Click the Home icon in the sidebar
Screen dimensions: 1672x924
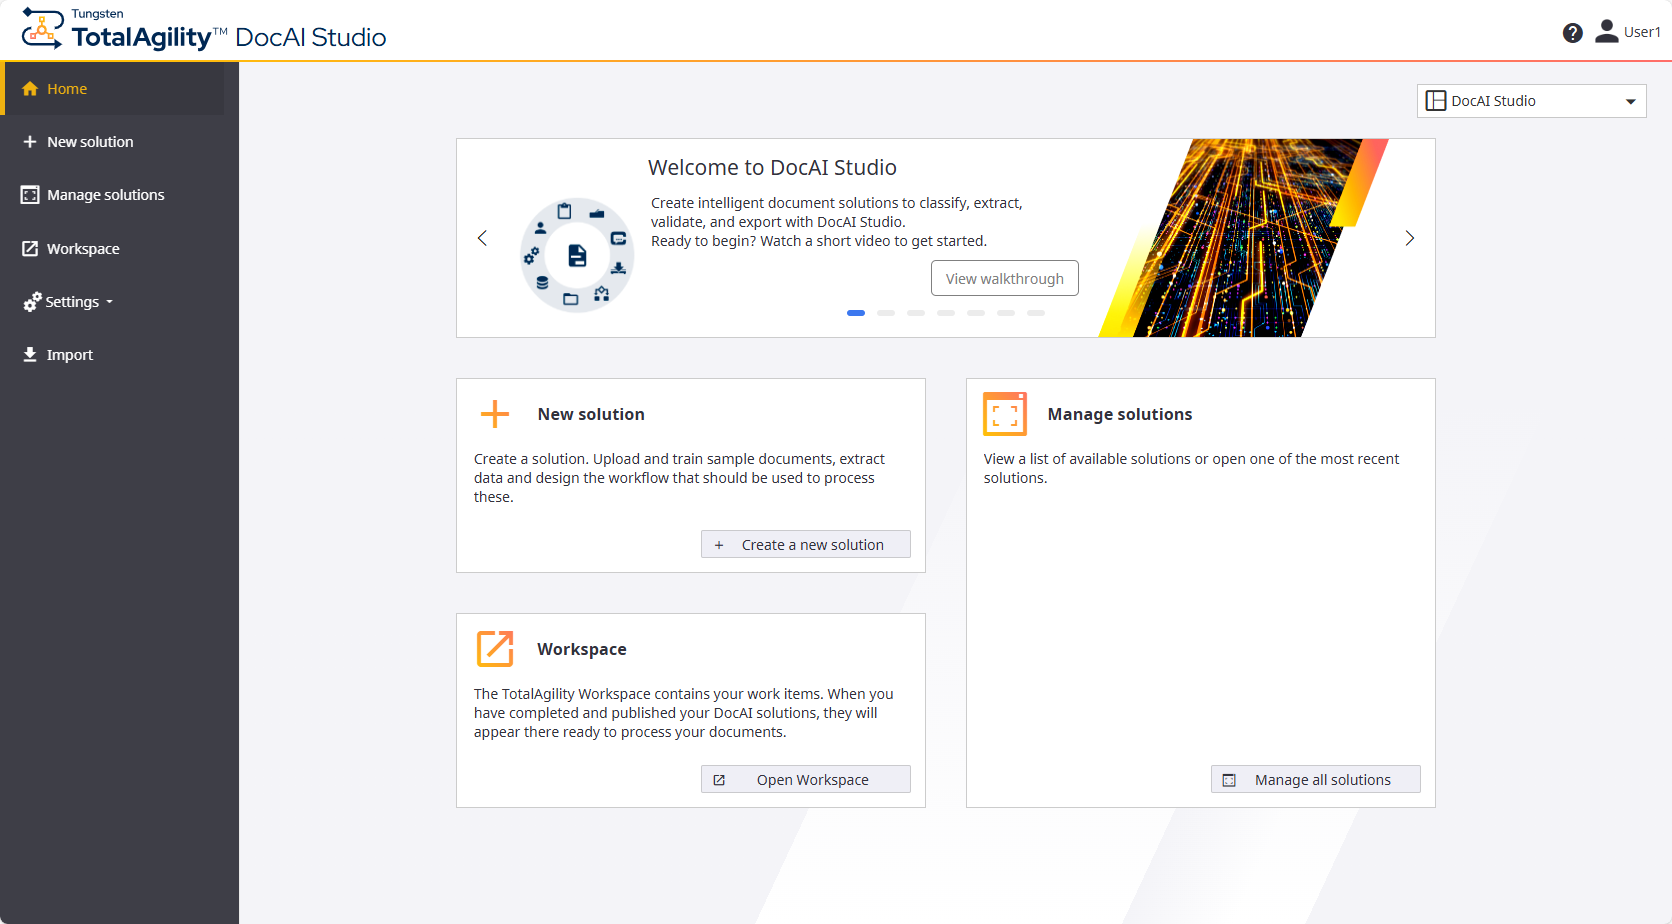pos(28,88)
